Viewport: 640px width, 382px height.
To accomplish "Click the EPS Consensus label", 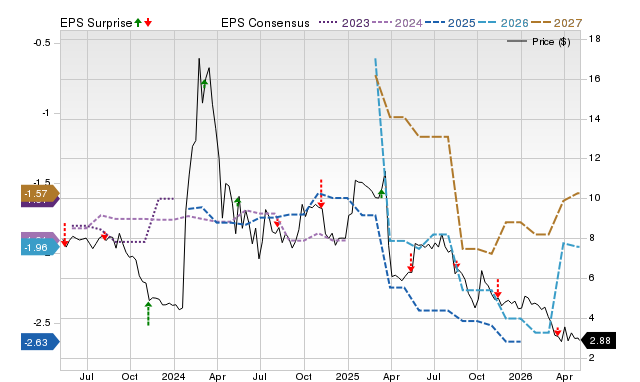I will coord(265,23).
